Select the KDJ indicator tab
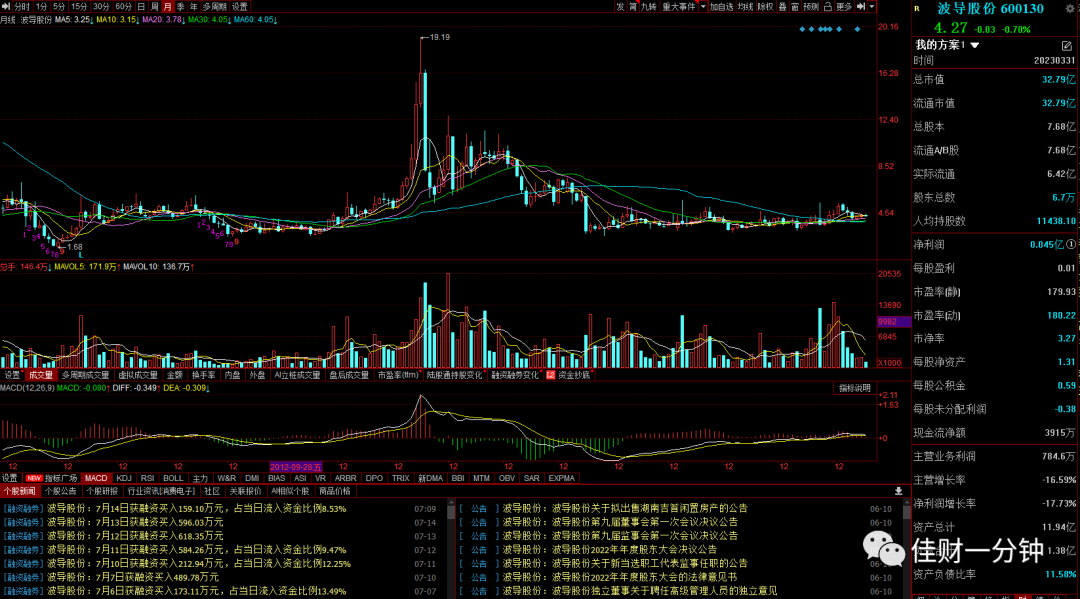This screenshot has width=1080, height=599. click(x=124, y=478)
